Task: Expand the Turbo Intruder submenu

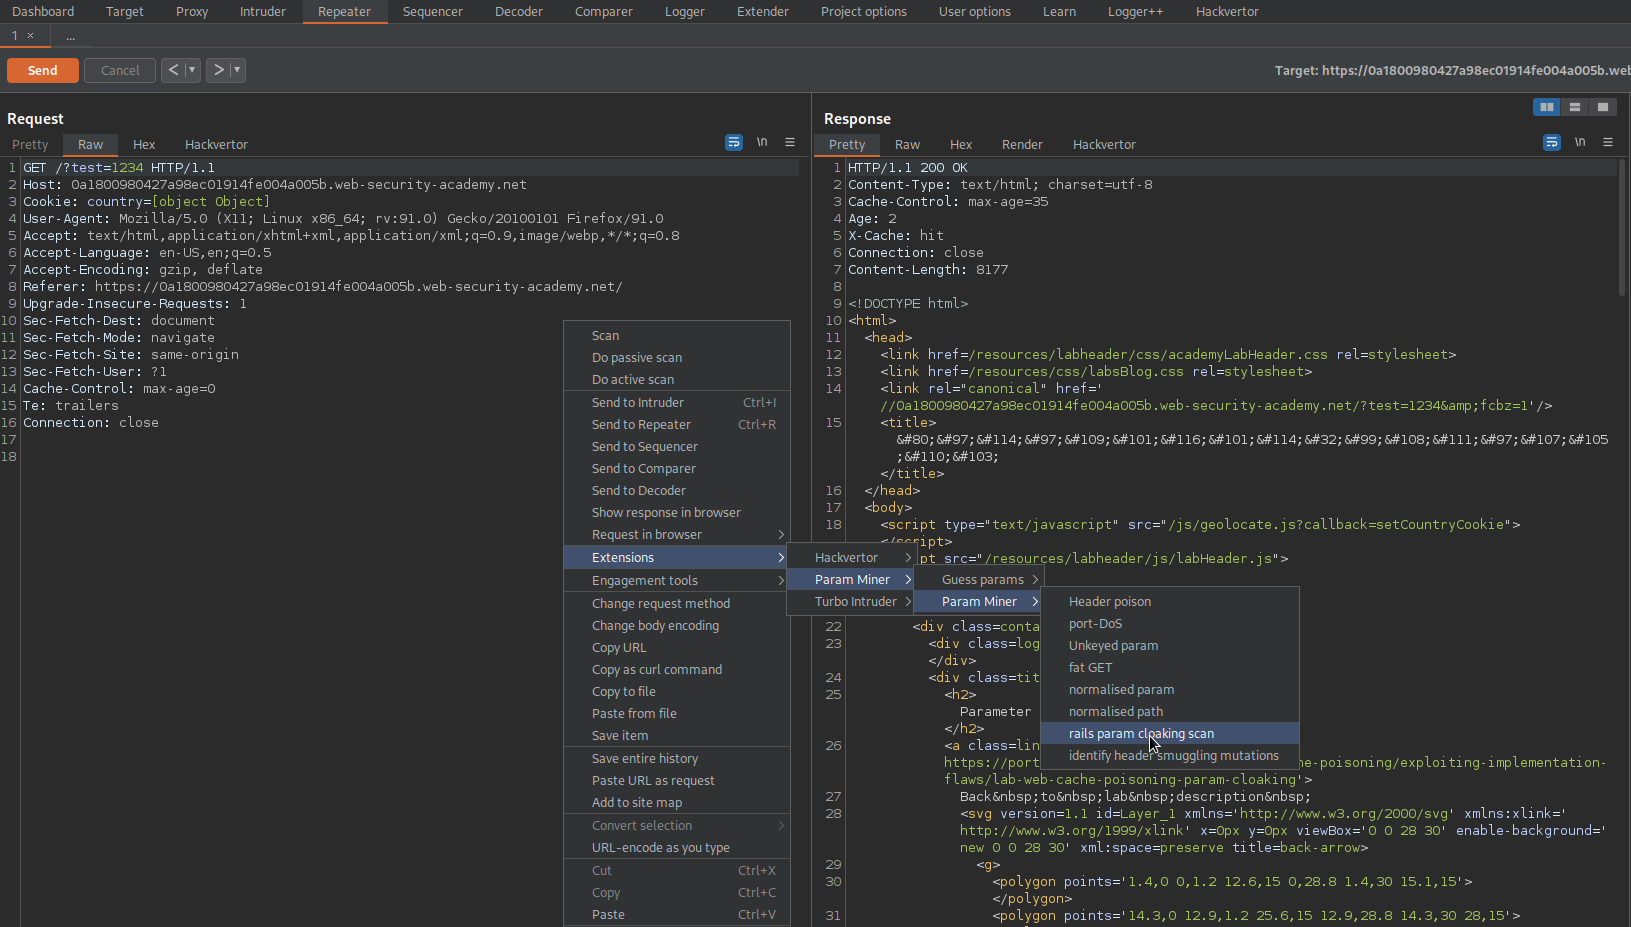Action: [850, 602]
